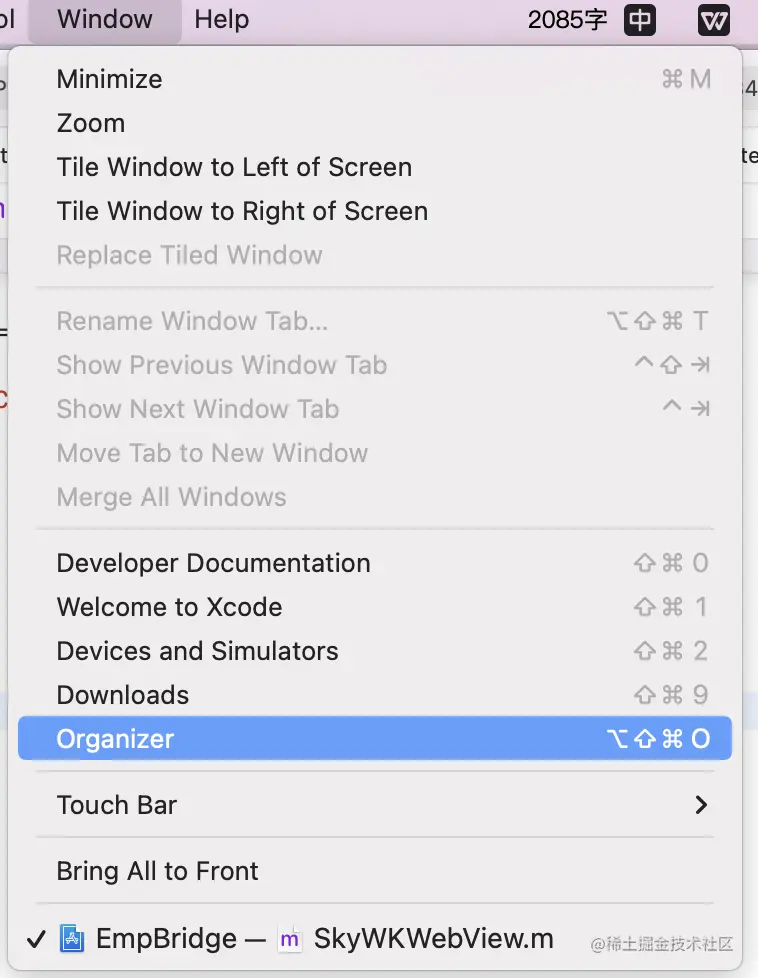
Task: Open the Downloads window
Action: tap(123, 695)
